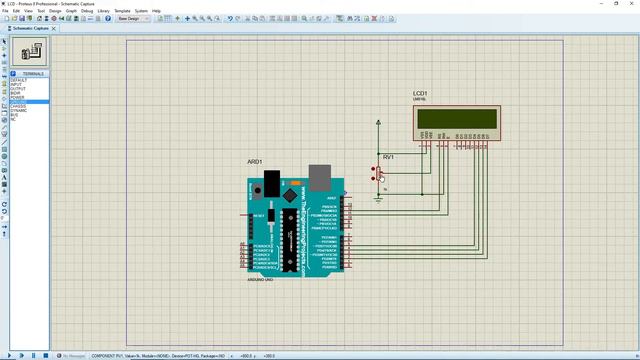The height and width of the screenshot is (360, 640).
Task: Open the Template menu
Action: coord(122,11)
